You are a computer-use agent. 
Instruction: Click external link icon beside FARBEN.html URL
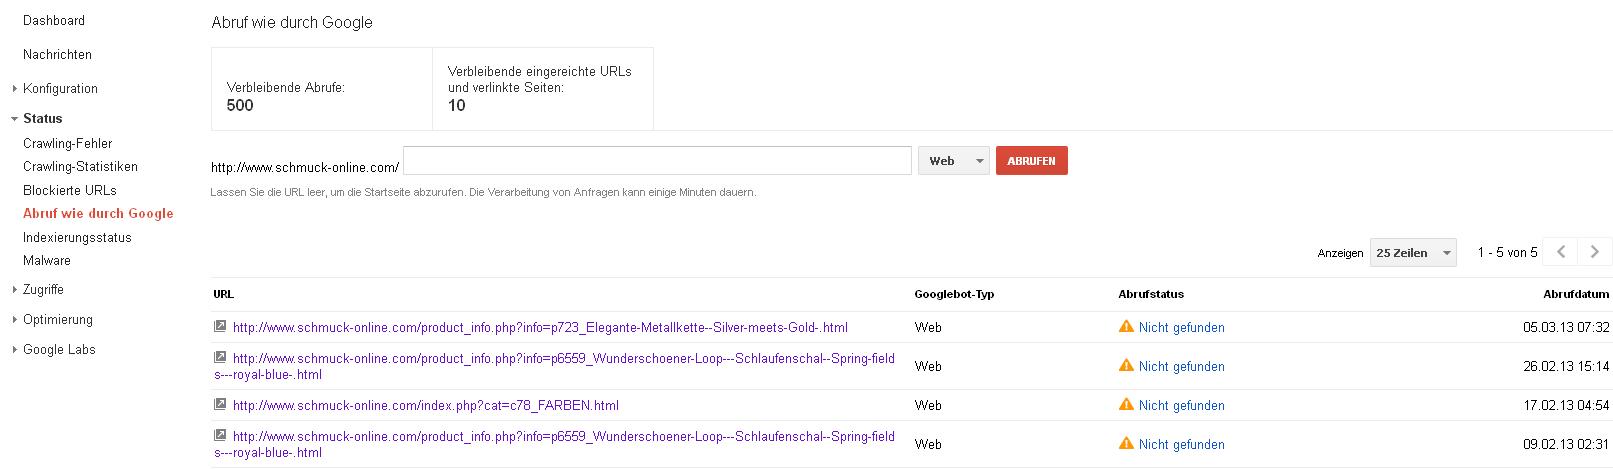point(220,404)
